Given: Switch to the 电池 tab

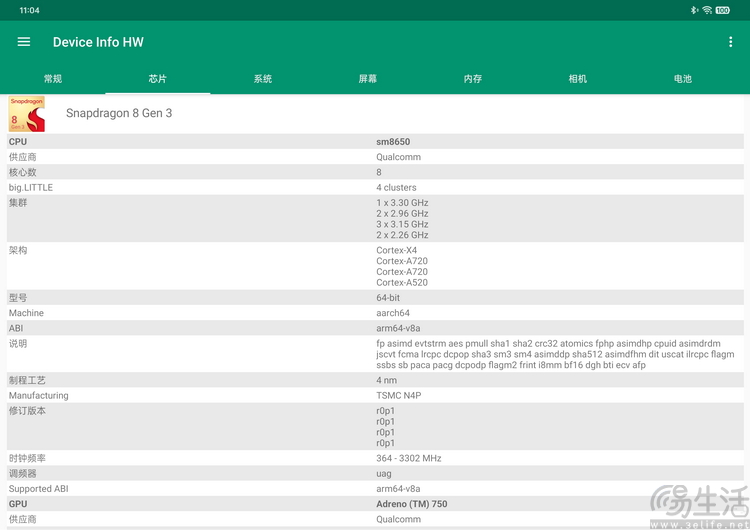Looking at the screenshot, I should tap(683, 79).
